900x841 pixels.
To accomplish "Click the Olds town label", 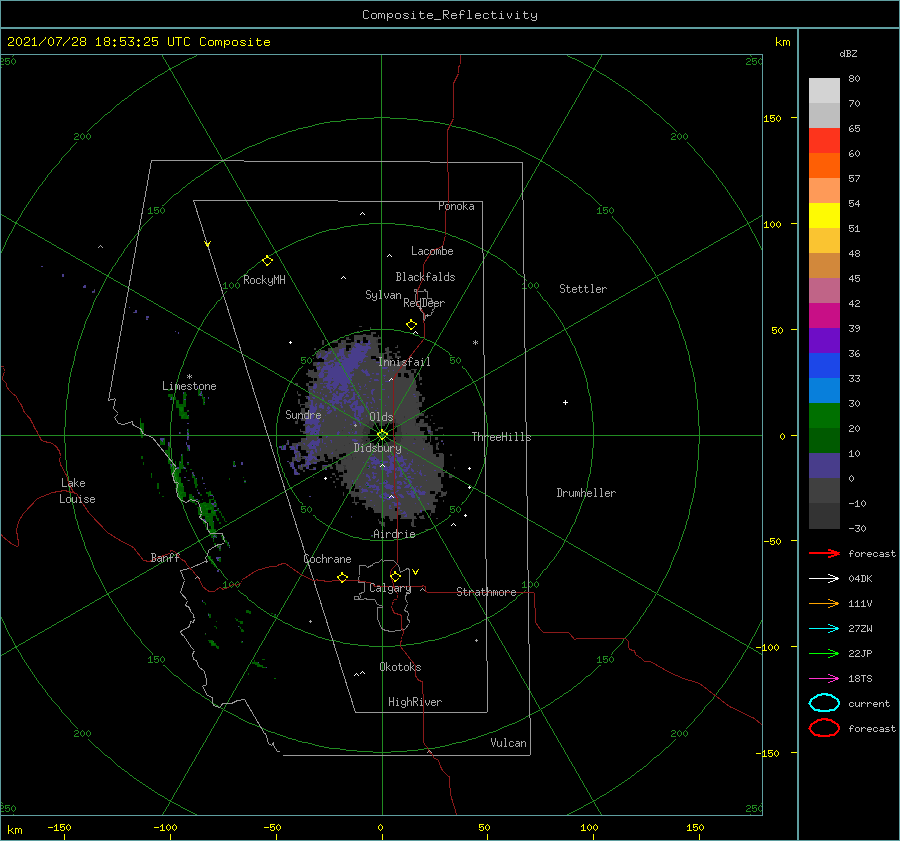I will click(x=381, y=417).
